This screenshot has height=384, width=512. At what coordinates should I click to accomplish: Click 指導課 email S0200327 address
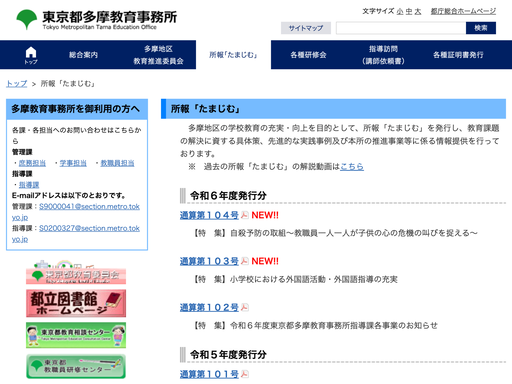[x=89, y=228]
